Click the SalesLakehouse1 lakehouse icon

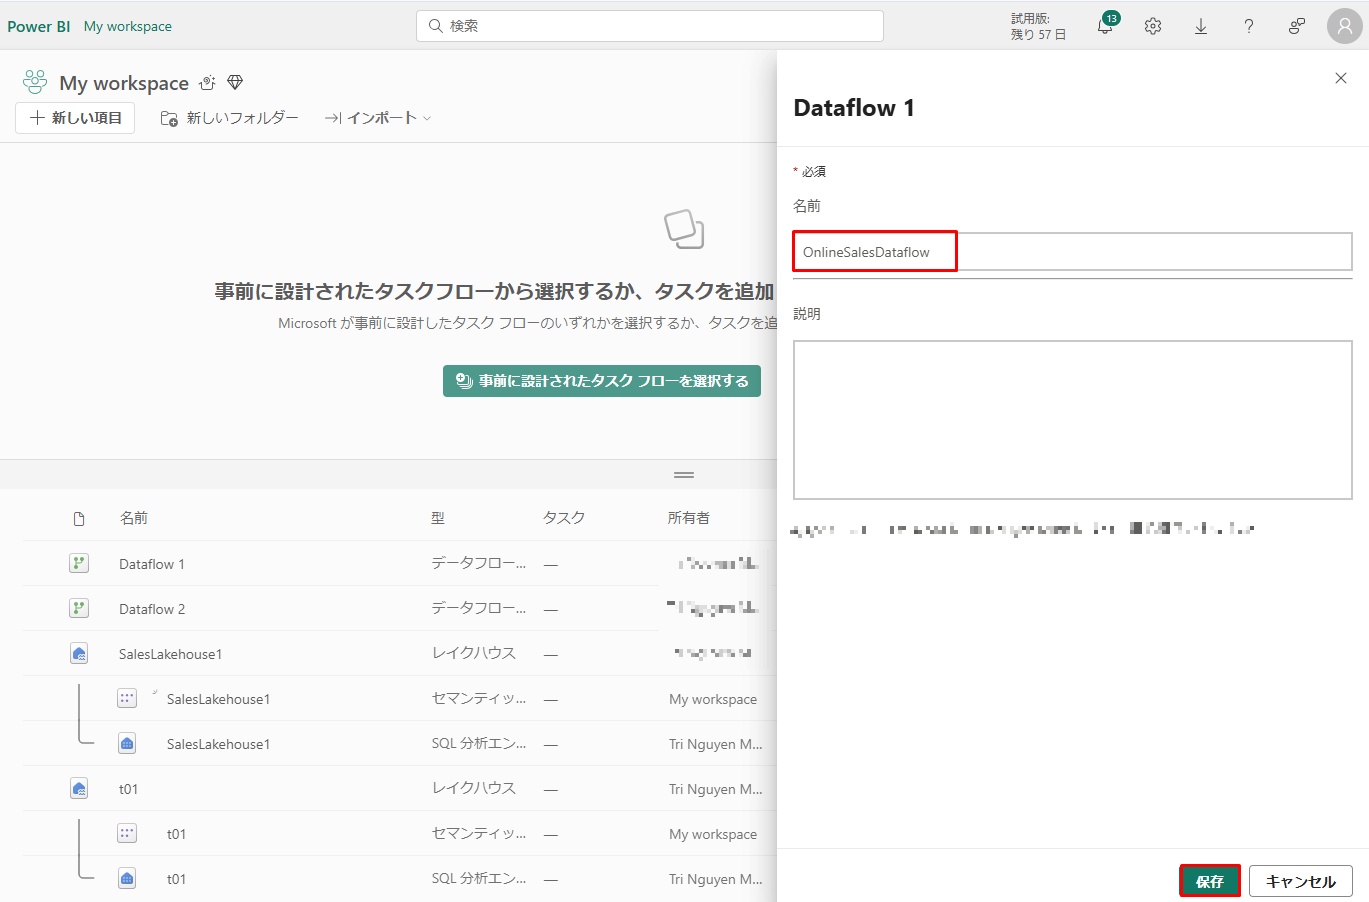tap(79, 654)
